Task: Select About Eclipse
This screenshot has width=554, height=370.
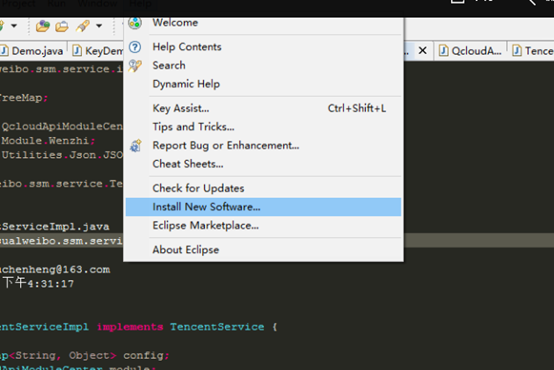Action: tap(263, 250)
